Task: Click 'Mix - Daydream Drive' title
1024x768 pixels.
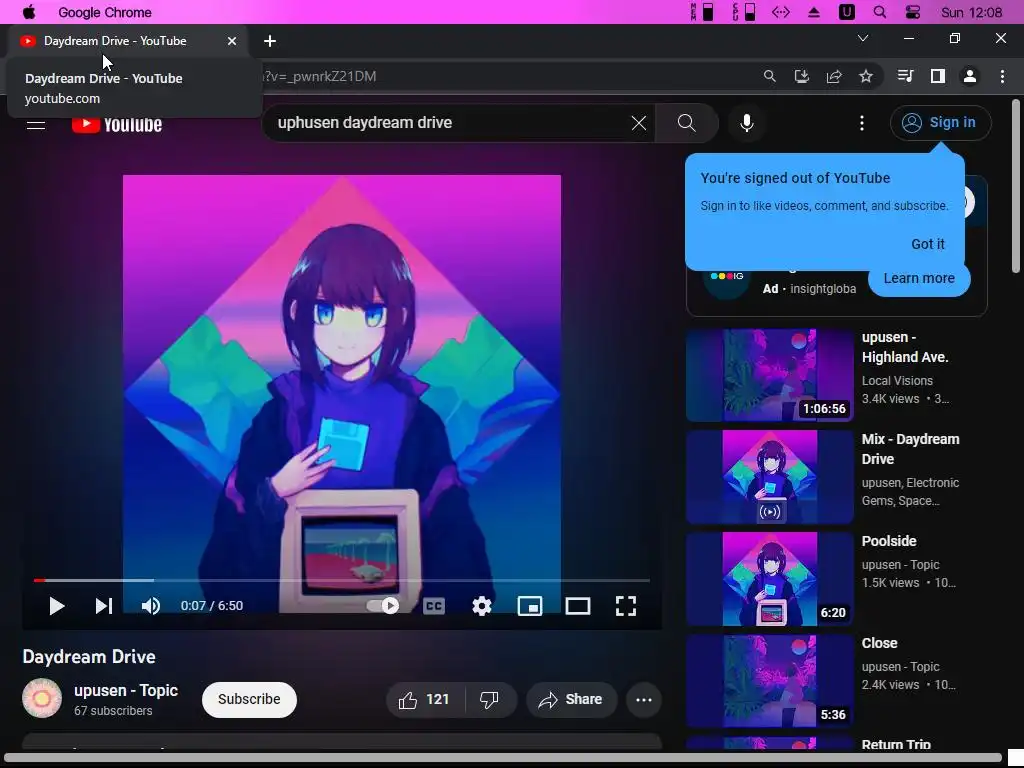Action: tap(910, 449)
